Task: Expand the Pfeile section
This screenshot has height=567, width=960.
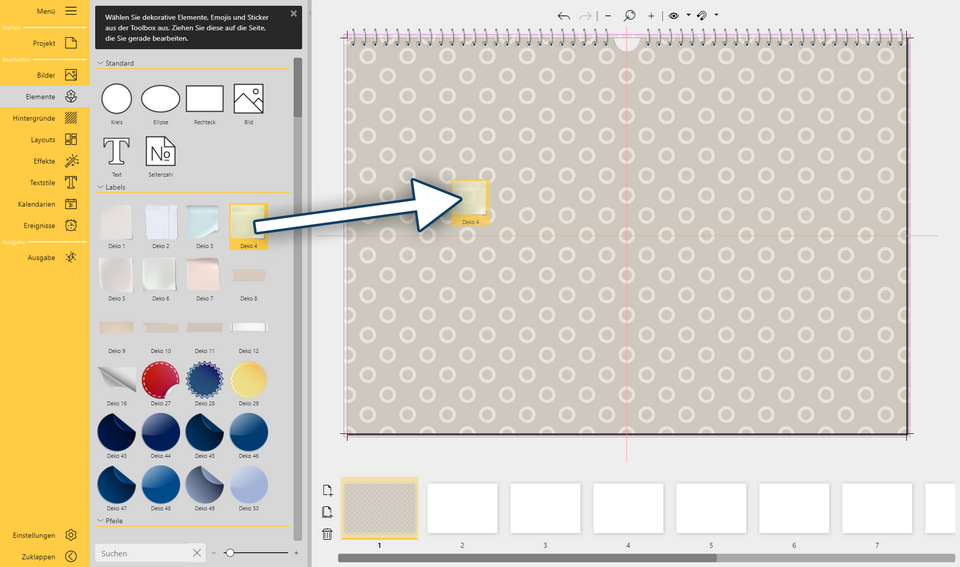Action: click(x=101, y=521)
